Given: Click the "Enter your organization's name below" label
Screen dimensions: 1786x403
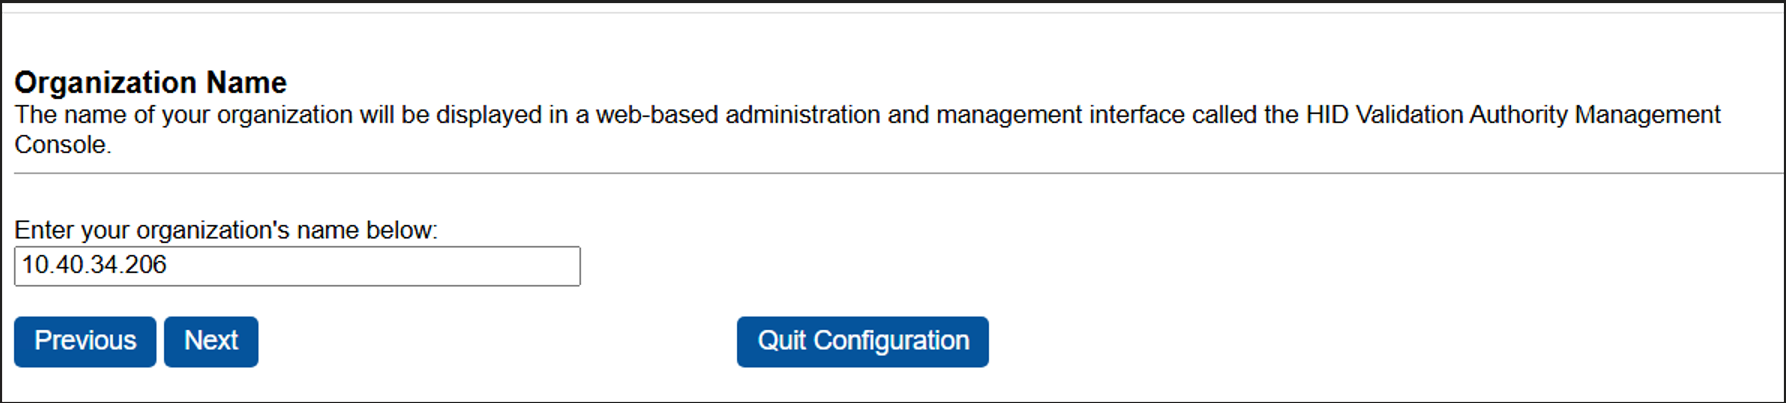Looking at the screenshot, I should click(x=225, y=230).
